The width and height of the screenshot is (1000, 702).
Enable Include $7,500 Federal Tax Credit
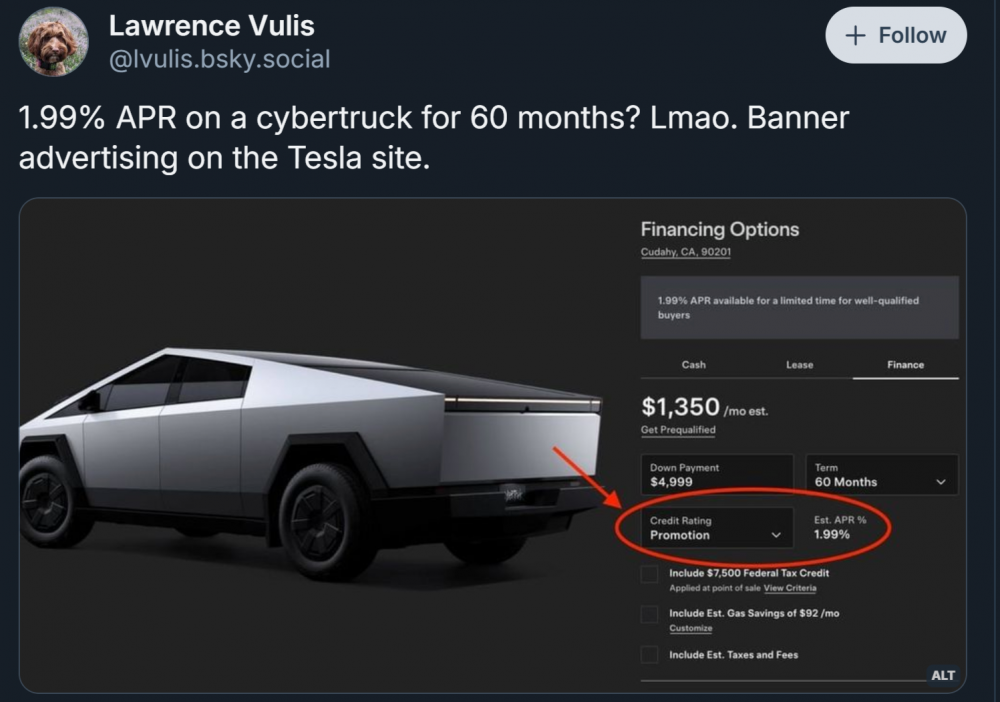pyautogui.click(x=650, y=575)
